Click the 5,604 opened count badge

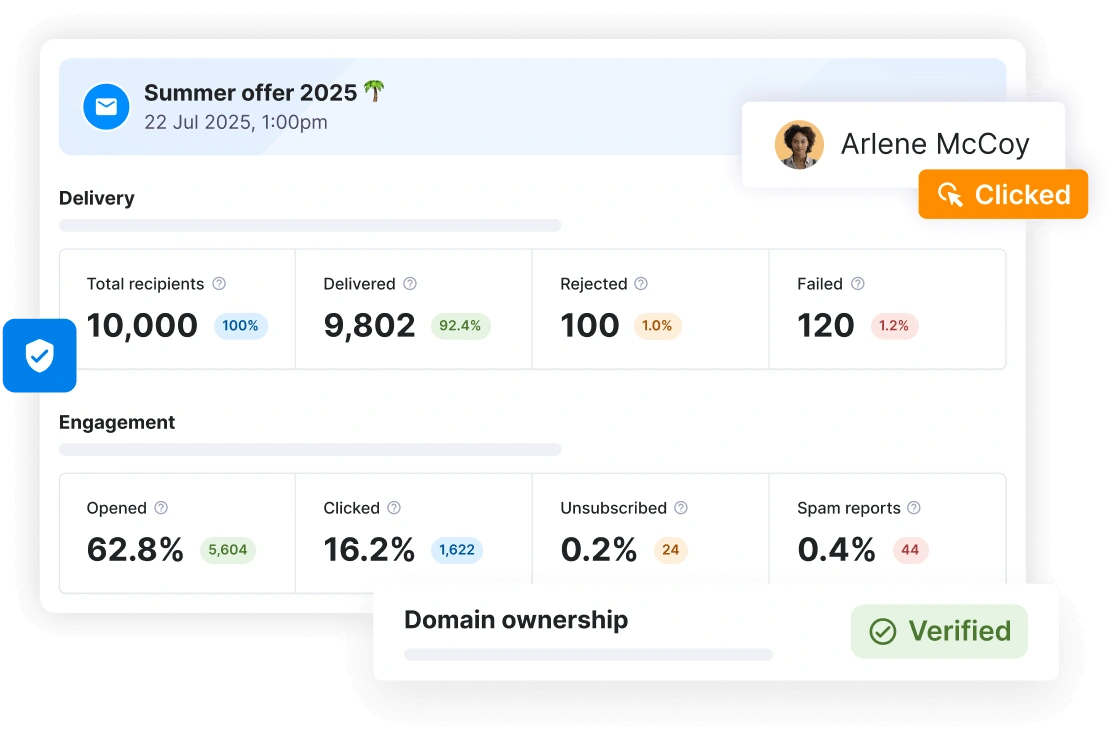228,550
